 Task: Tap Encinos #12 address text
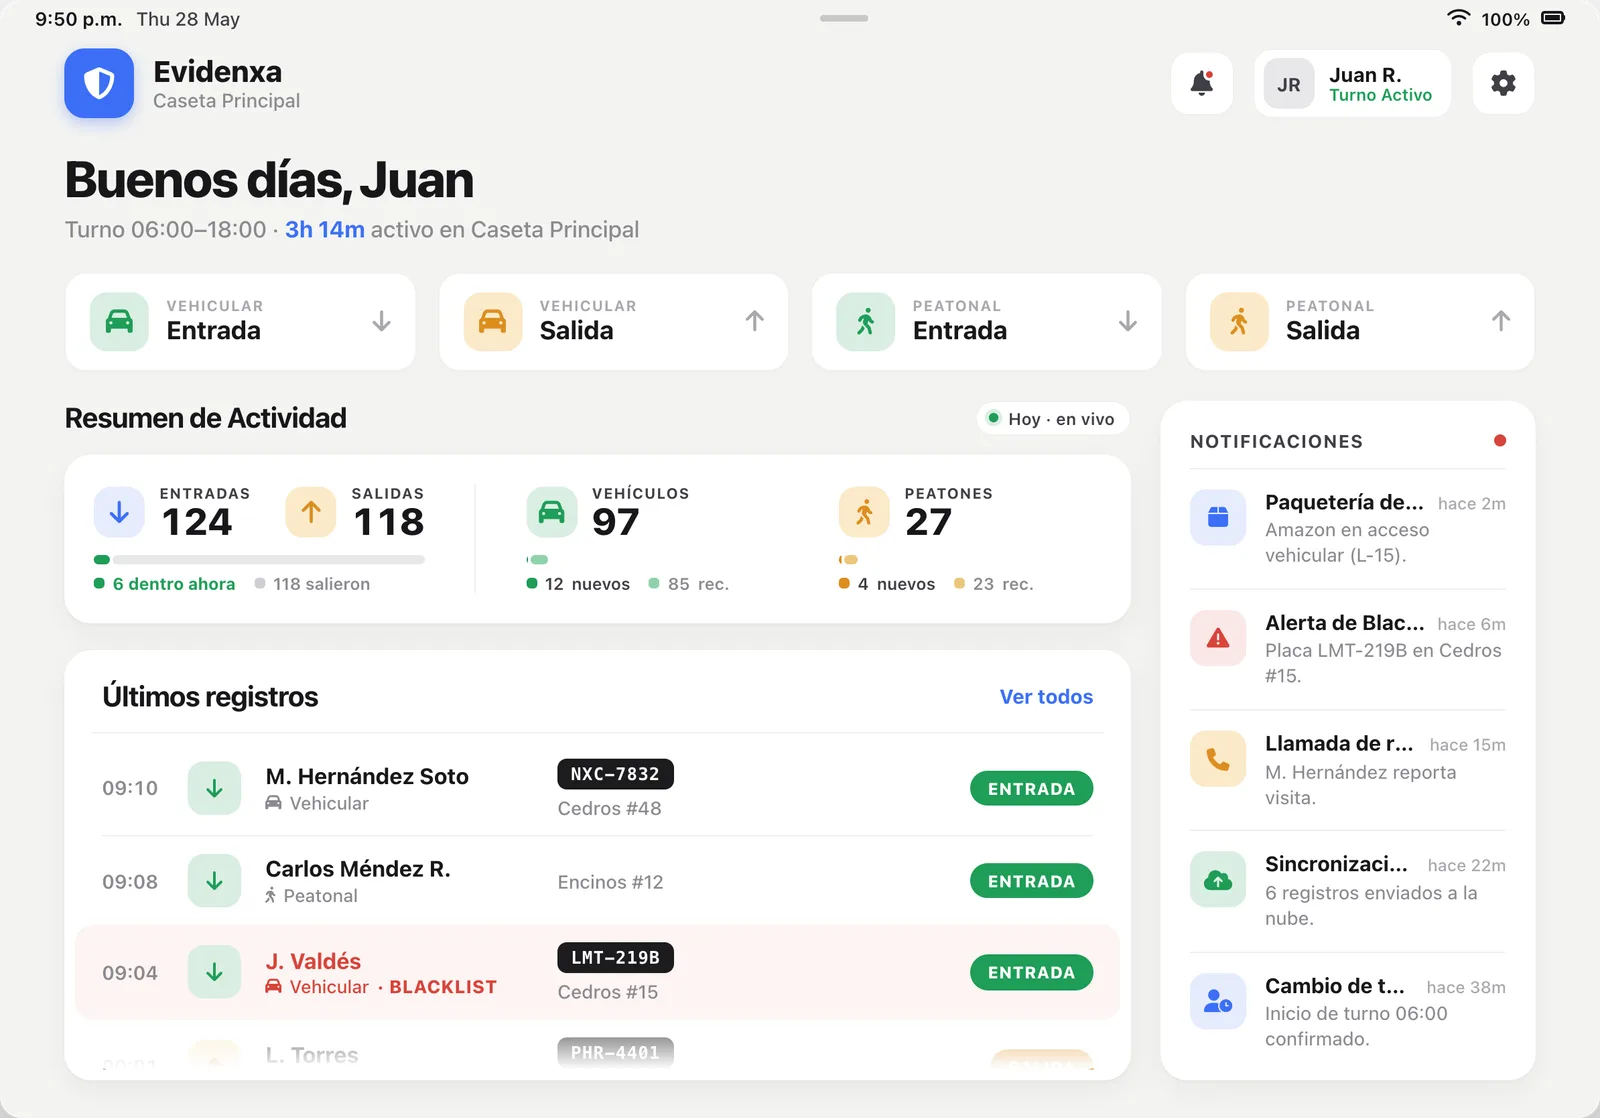coord(610,882)
